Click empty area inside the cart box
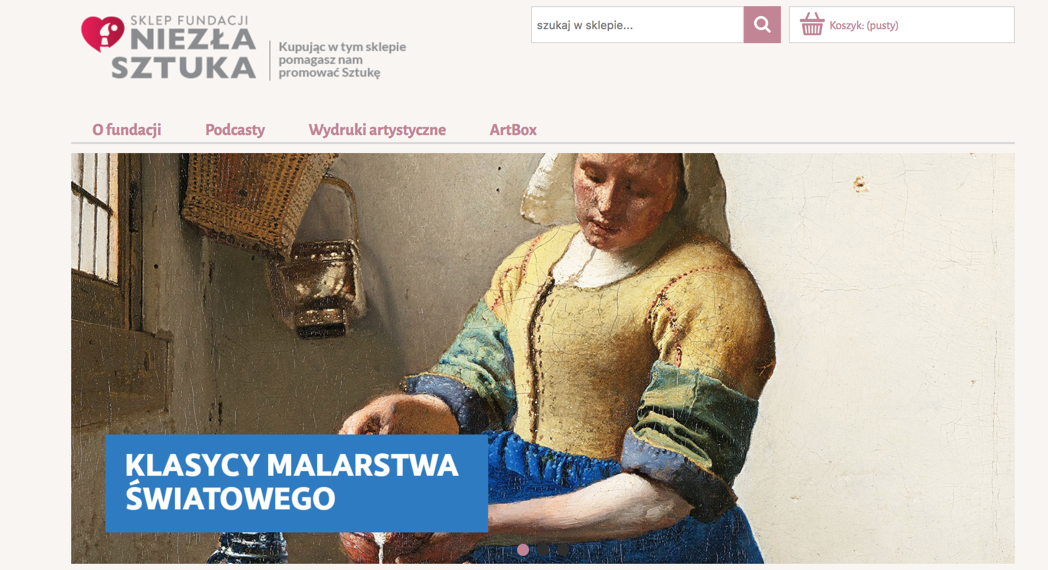Viewport: 1048px width, 570px height. coord(956,25)
